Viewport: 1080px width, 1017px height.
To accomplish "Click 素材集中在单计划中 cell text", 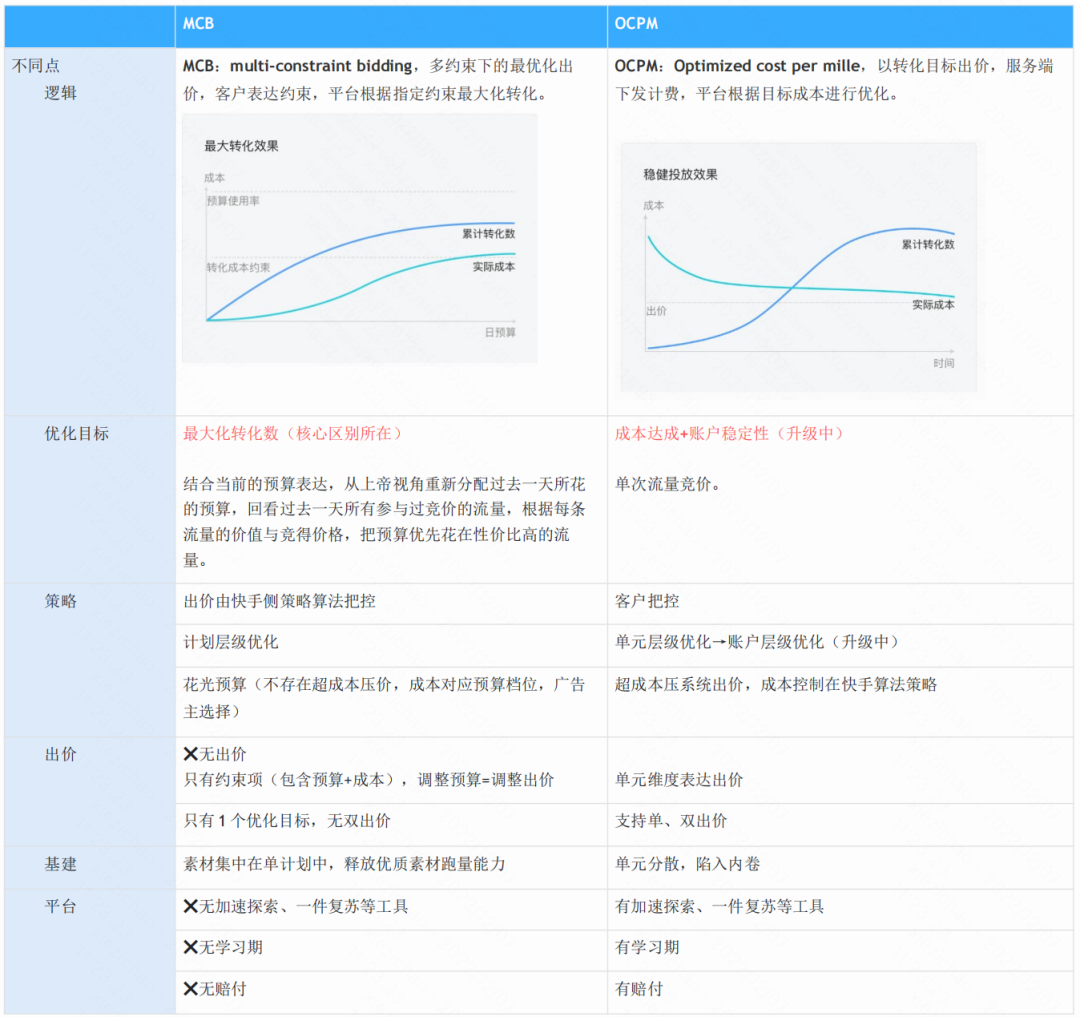I will tap(344, 864).
